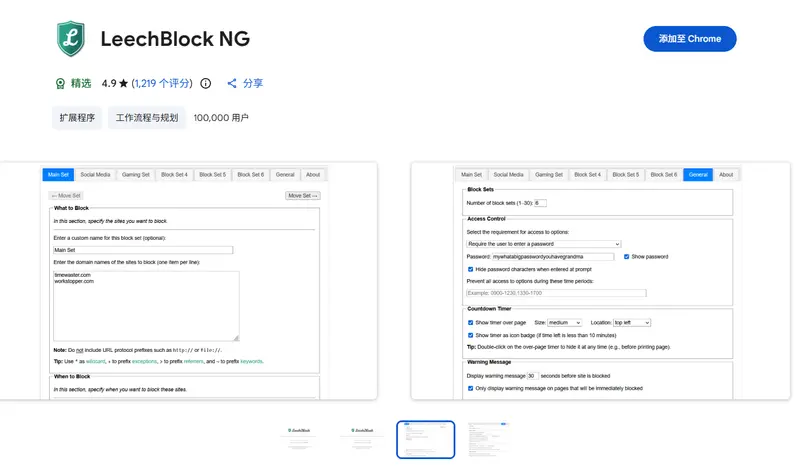Click the 100,000 用户 user count text
Viewport: 800px width, 471px height.
click(221, 118)
